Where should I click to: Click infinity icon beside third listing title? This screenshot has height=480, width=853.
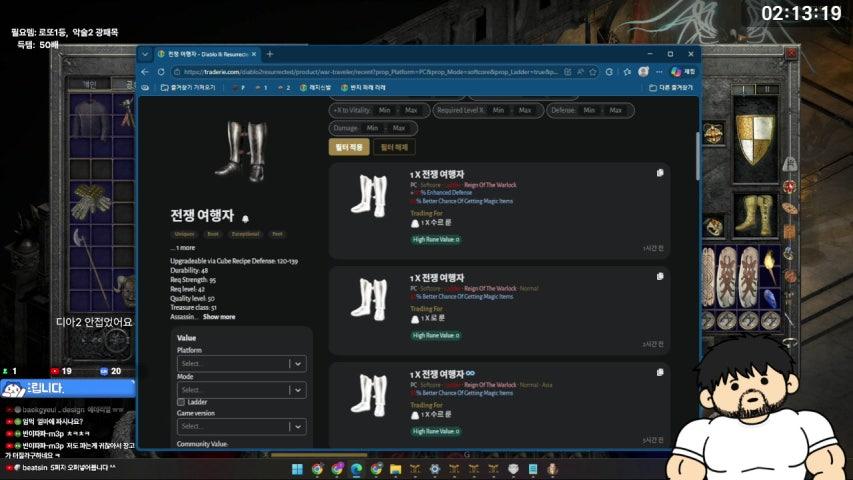pyautogui.click(x=470, y=373)
